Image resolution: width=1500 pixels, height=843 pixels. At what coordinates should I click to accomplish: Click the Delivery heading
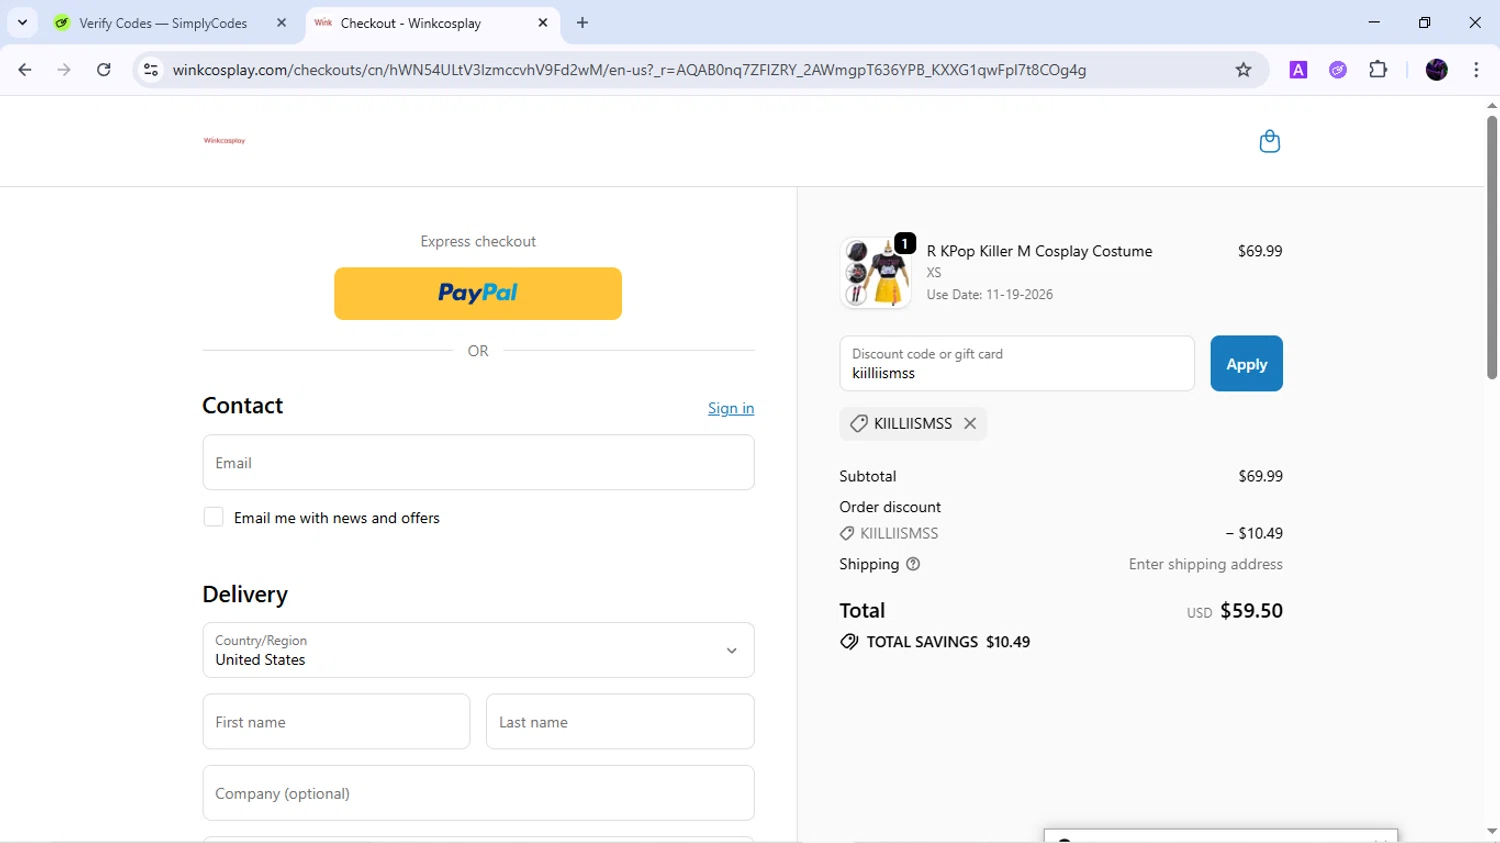coord(245,594)
